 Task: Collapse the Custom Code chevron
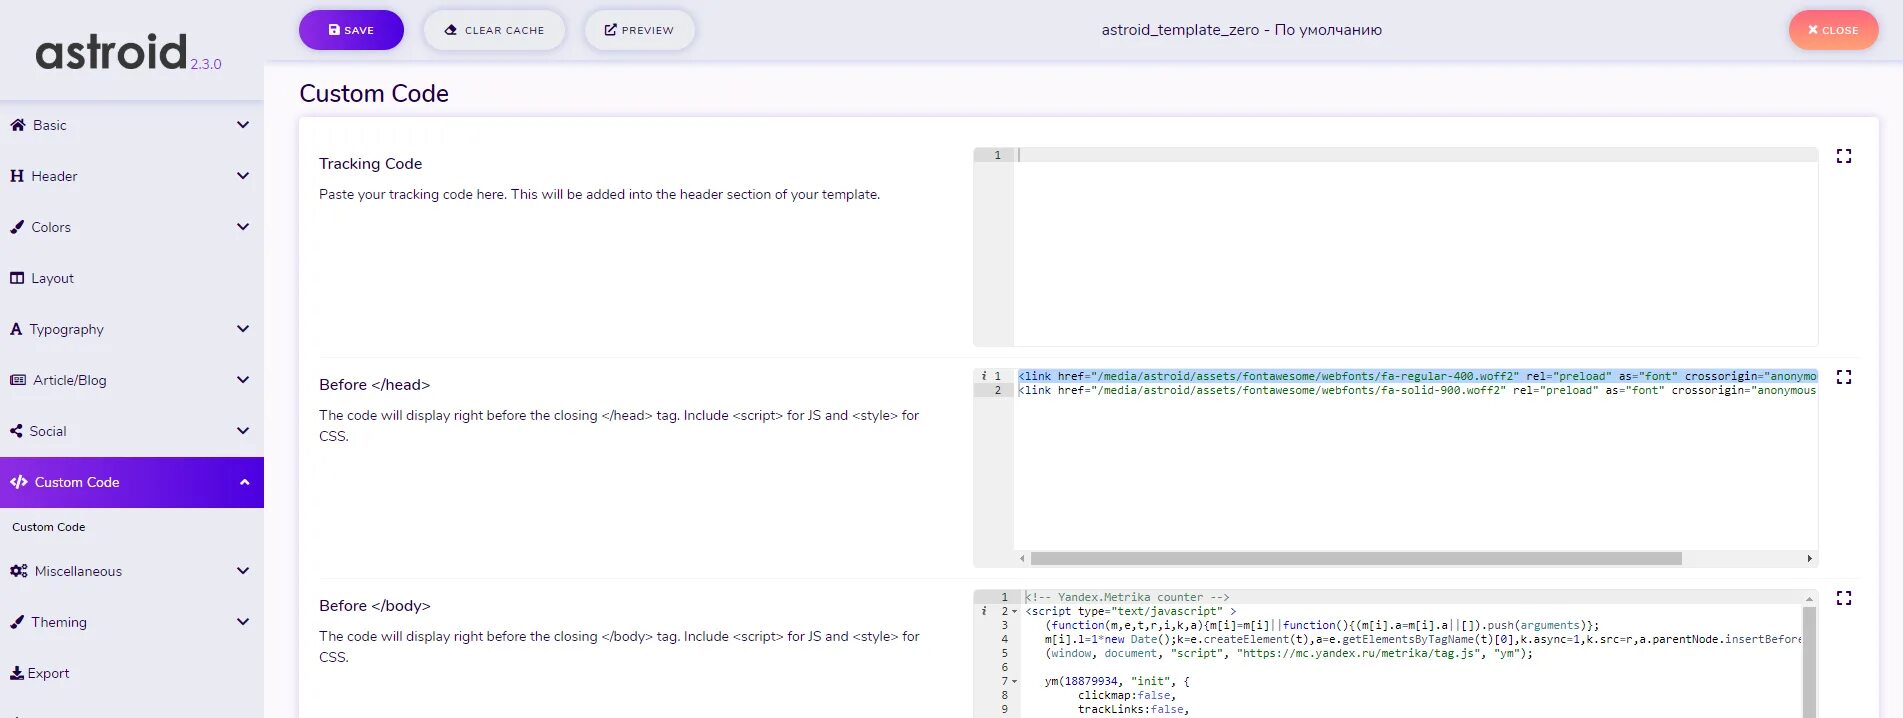pos(244,482)
